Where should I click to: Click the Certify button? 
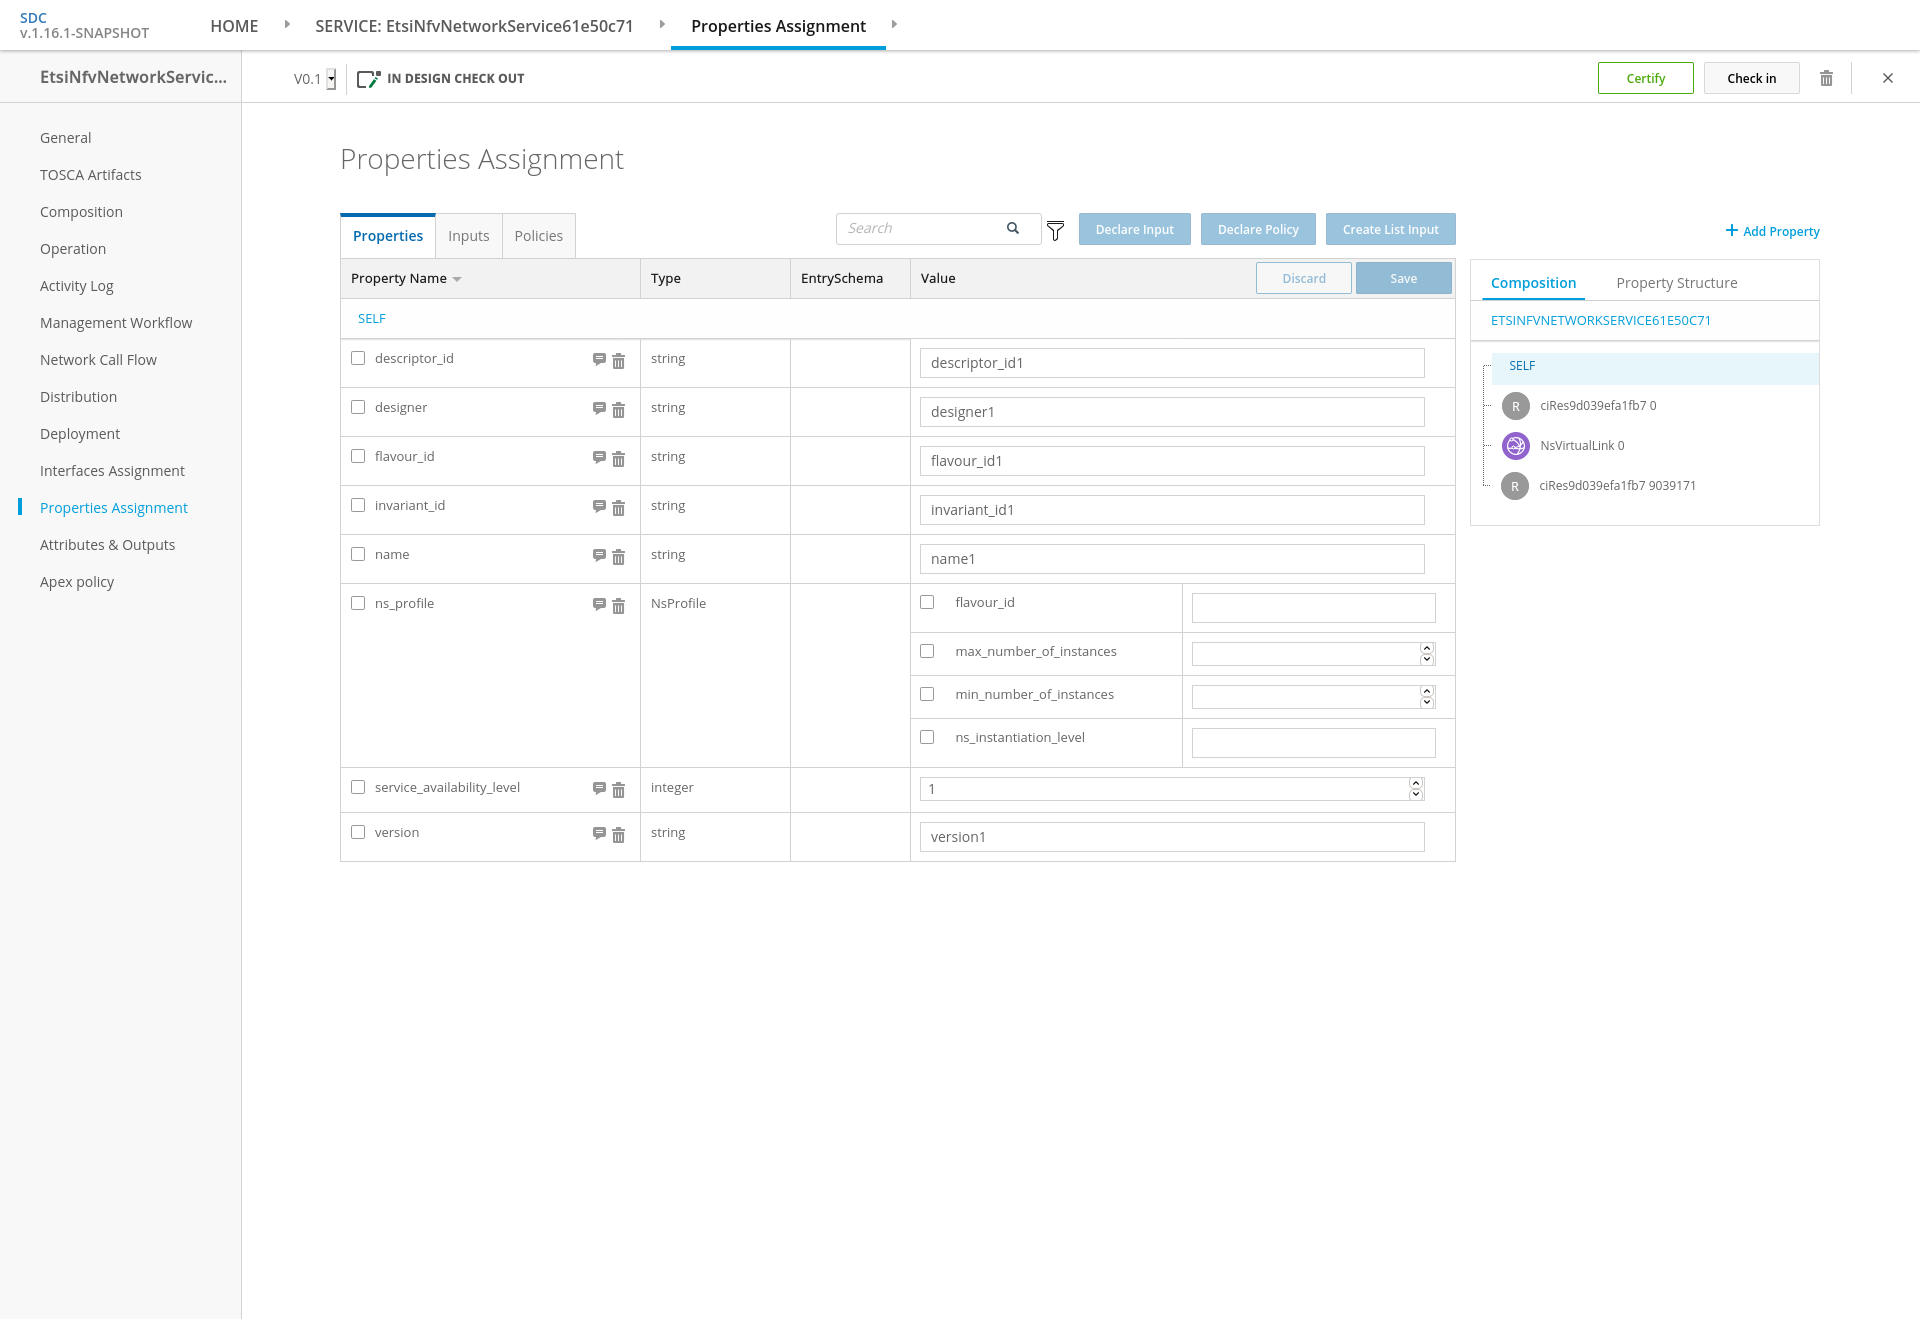click(x=1645, y=78)
